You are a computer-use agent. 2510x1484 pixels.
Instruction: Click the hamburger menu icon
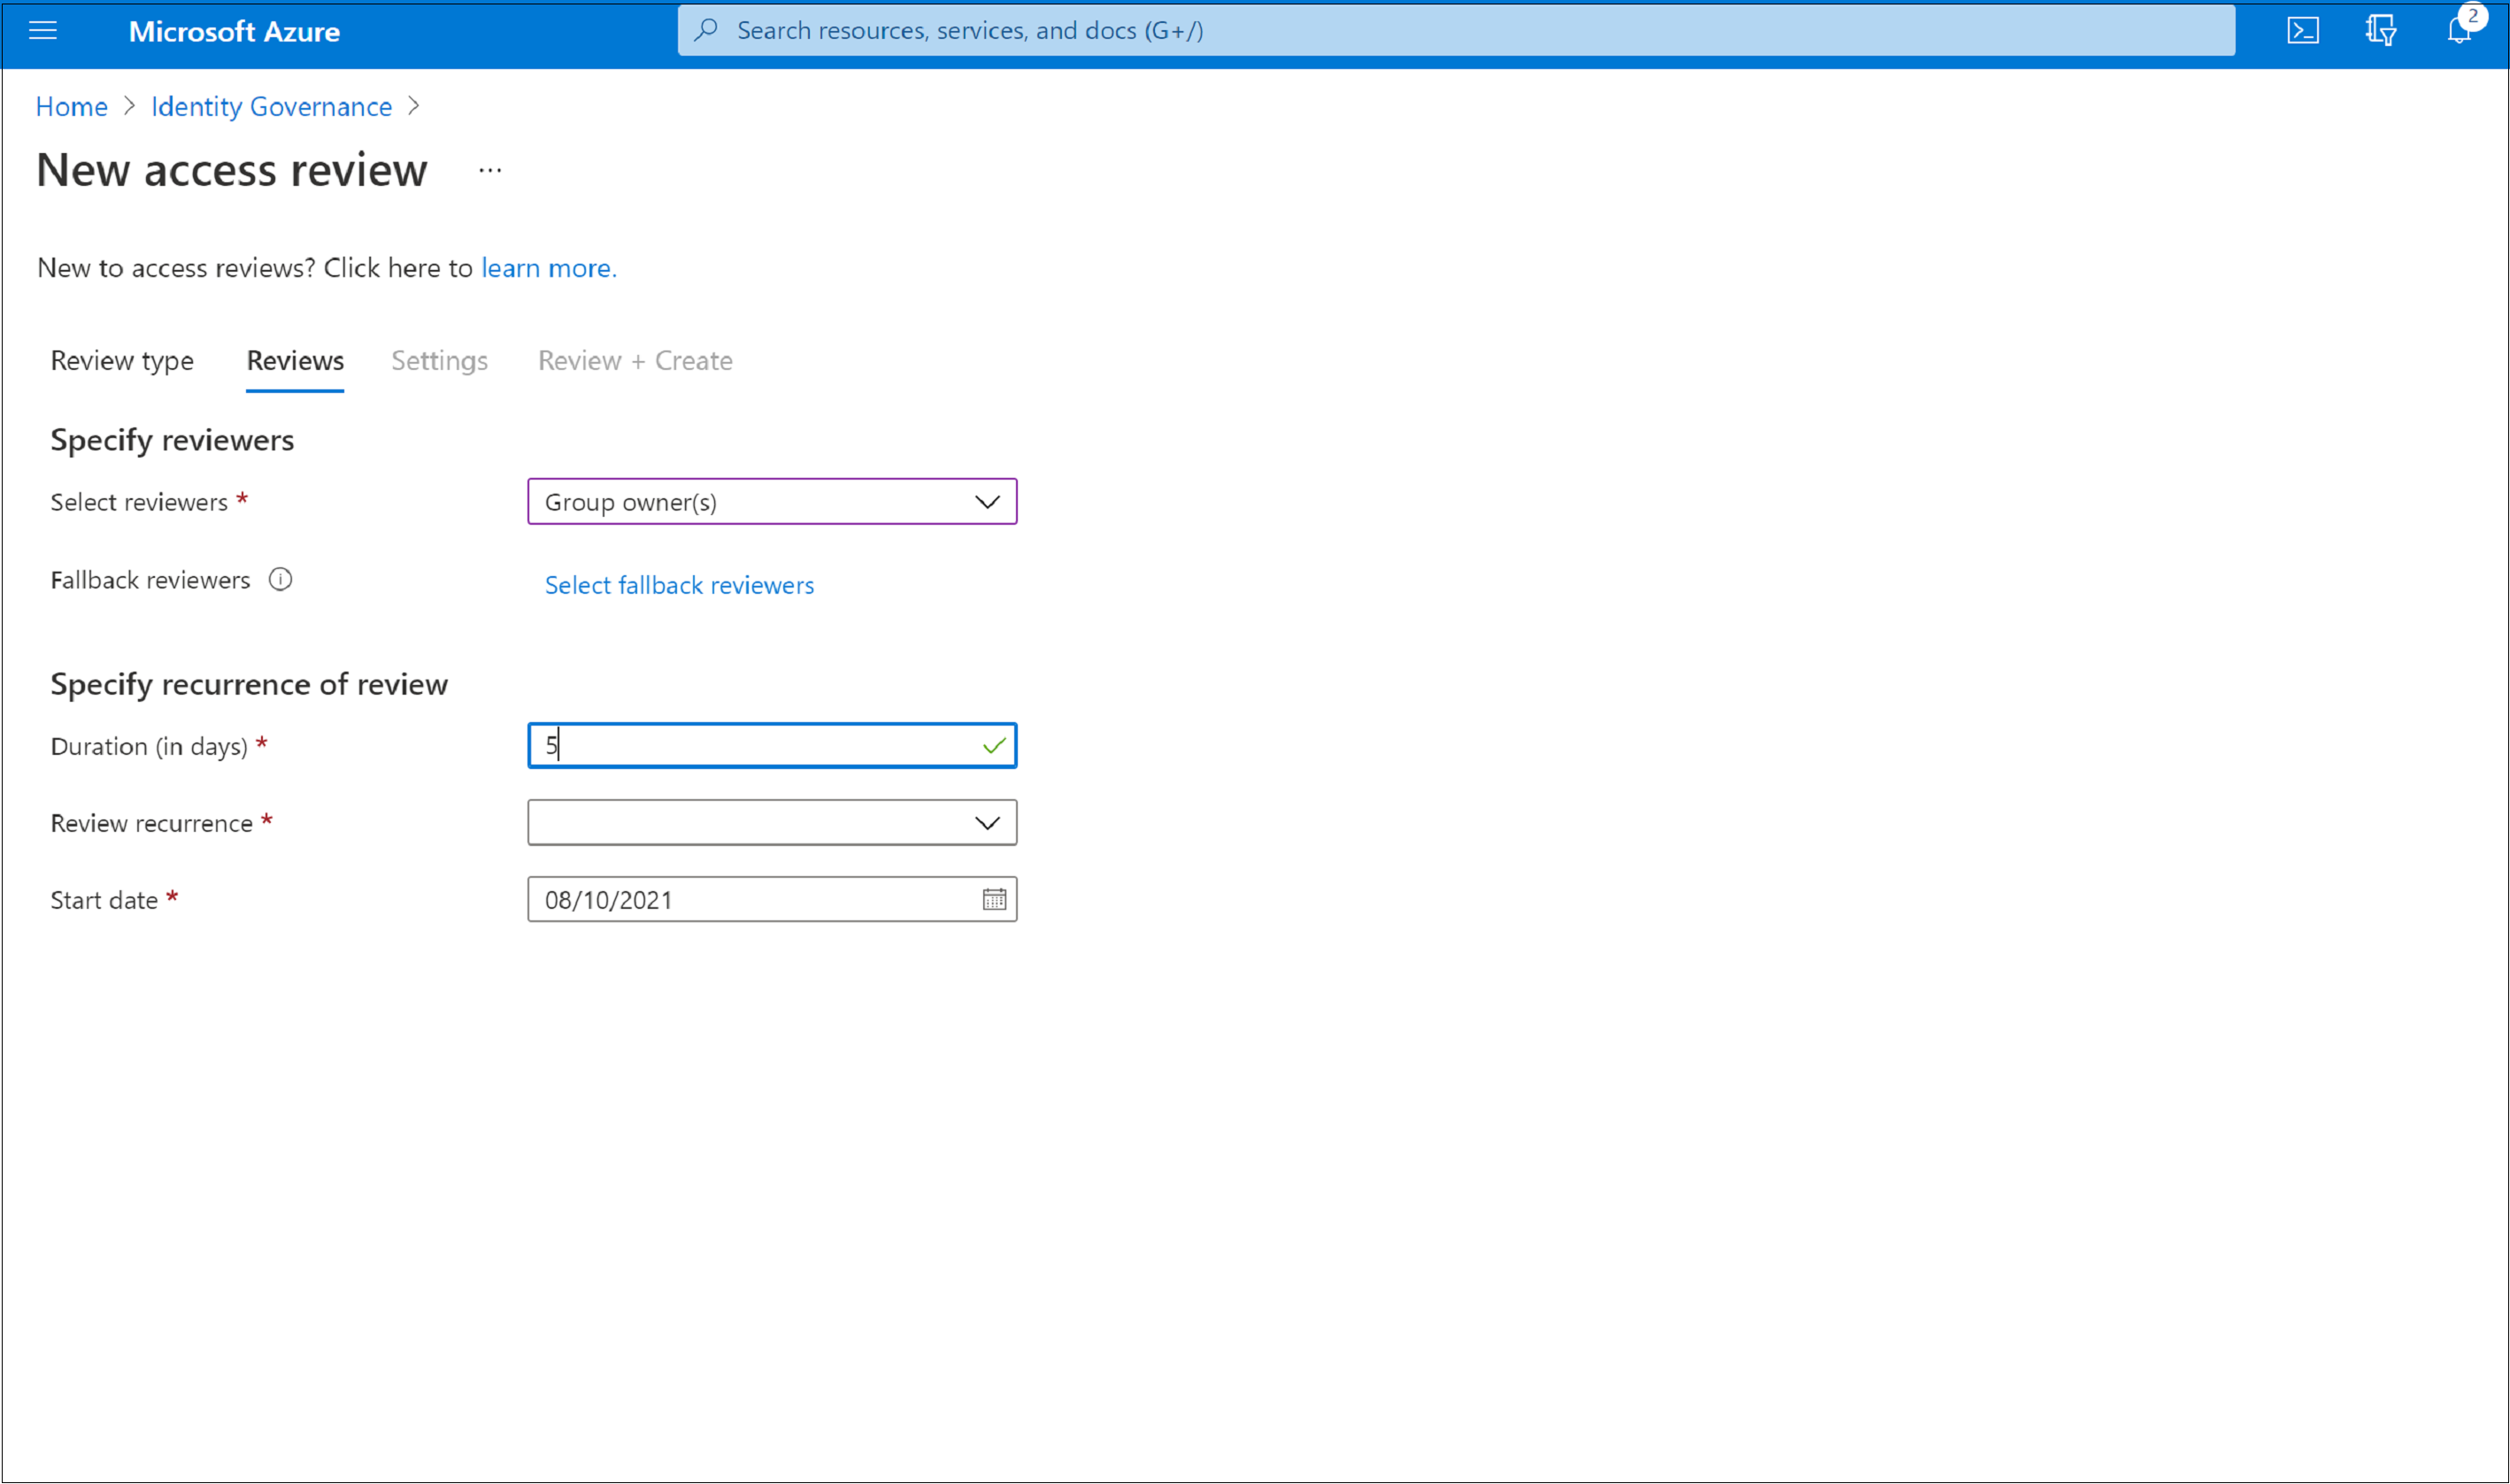[48, 28]
